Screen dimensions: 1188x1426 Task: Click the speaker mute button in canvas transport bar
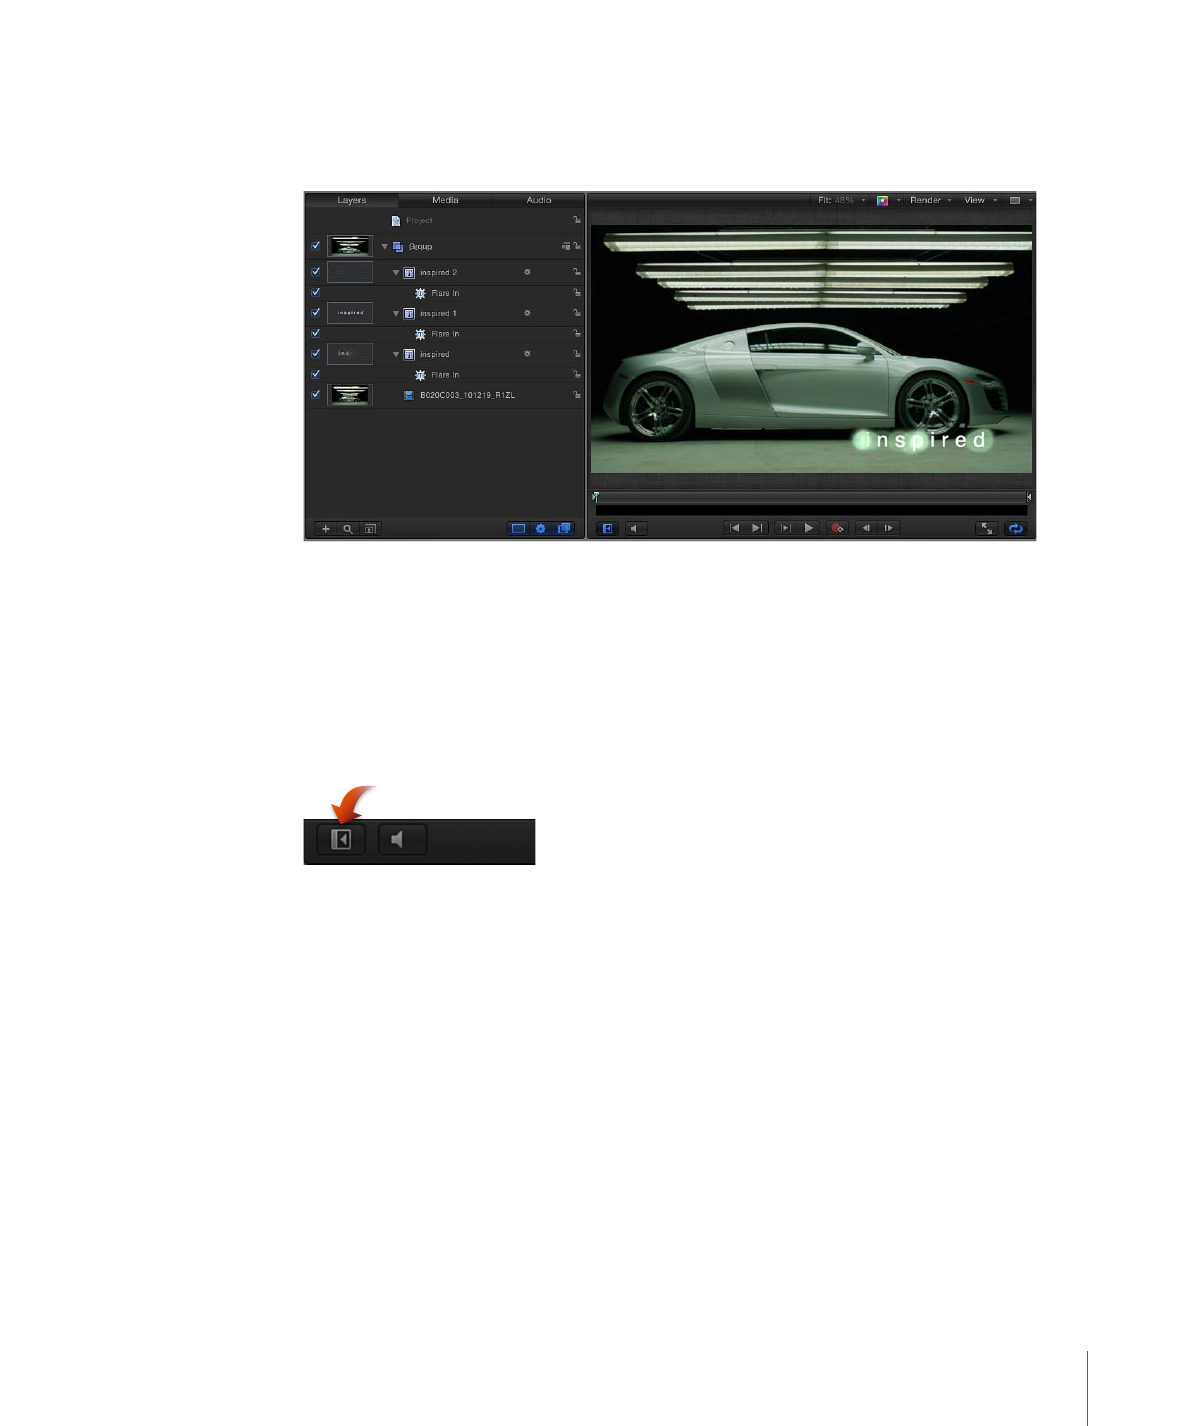[x=636, y=529]
